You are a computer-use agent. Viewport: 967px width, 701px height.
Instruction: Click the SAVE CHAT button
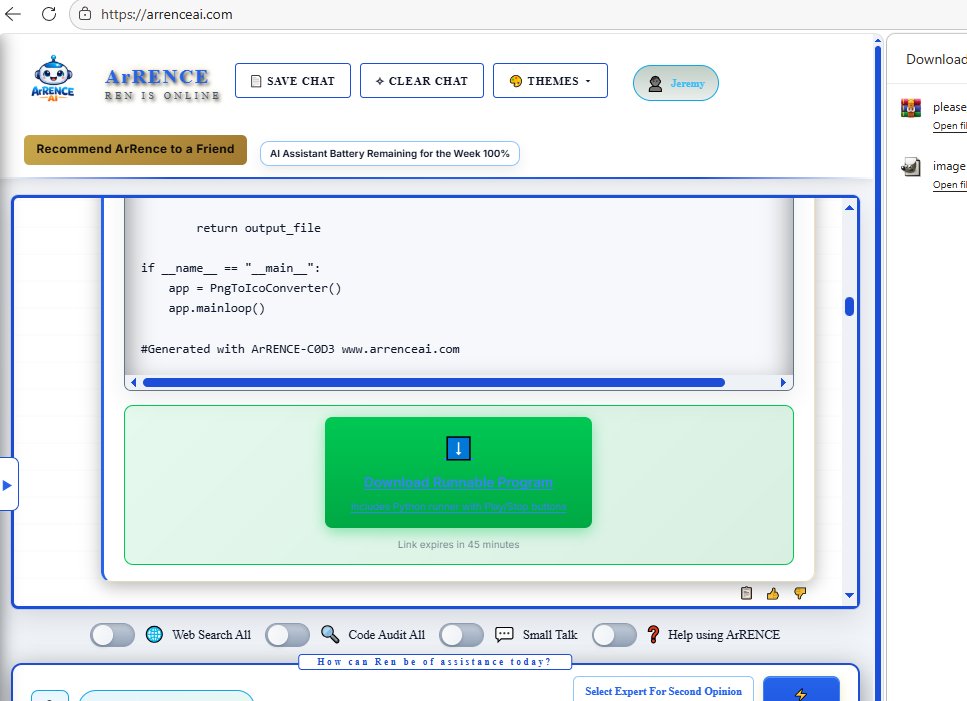[293, 81]
